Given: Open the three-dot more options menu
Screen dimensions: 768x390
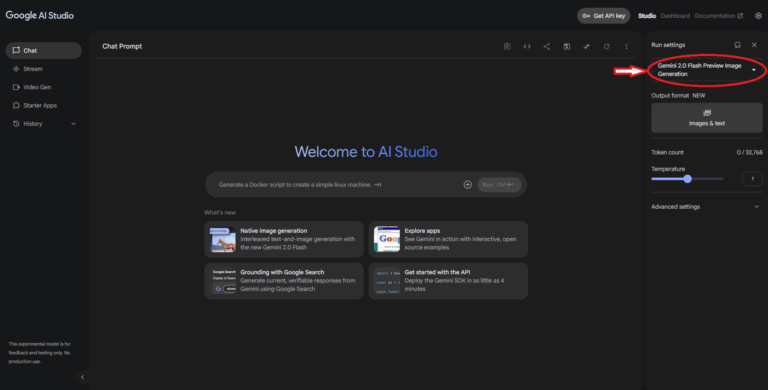Looking at the screenshot, I should pos(626,47).
